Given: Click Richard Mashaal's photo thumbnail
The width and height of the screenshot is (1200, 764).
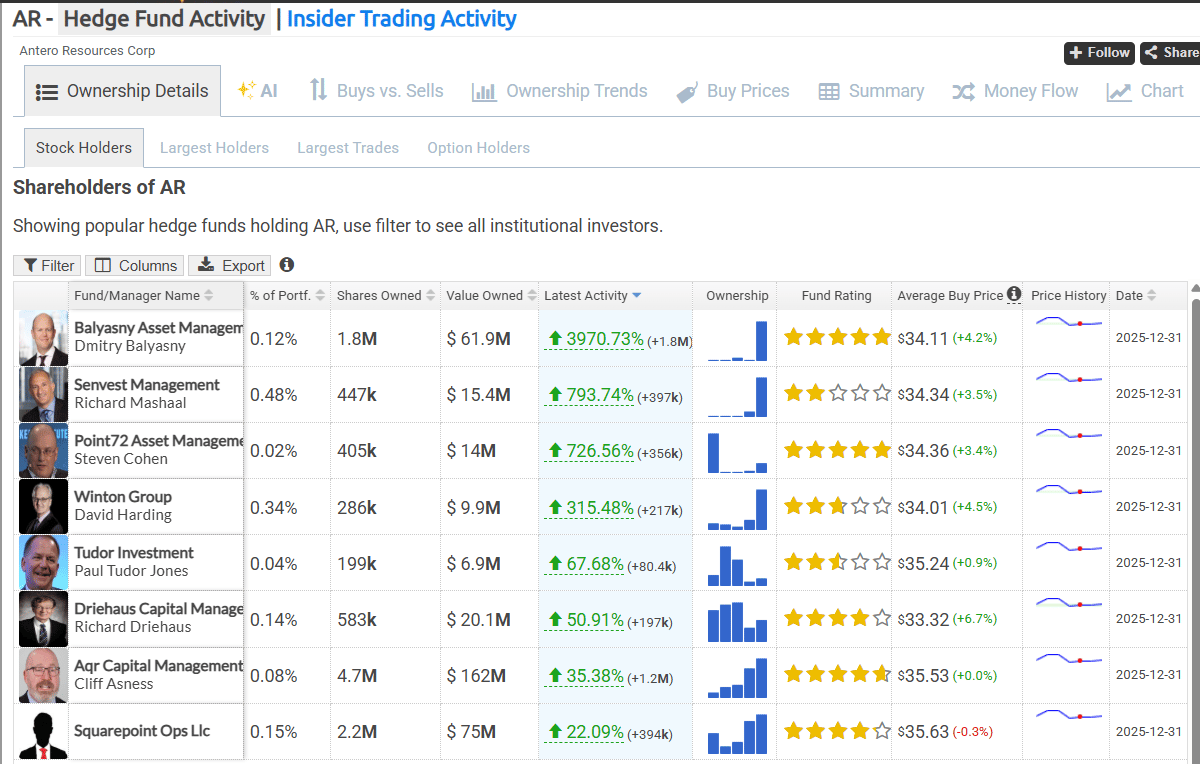Looking at the screenshot, I should tap(43, 394).
